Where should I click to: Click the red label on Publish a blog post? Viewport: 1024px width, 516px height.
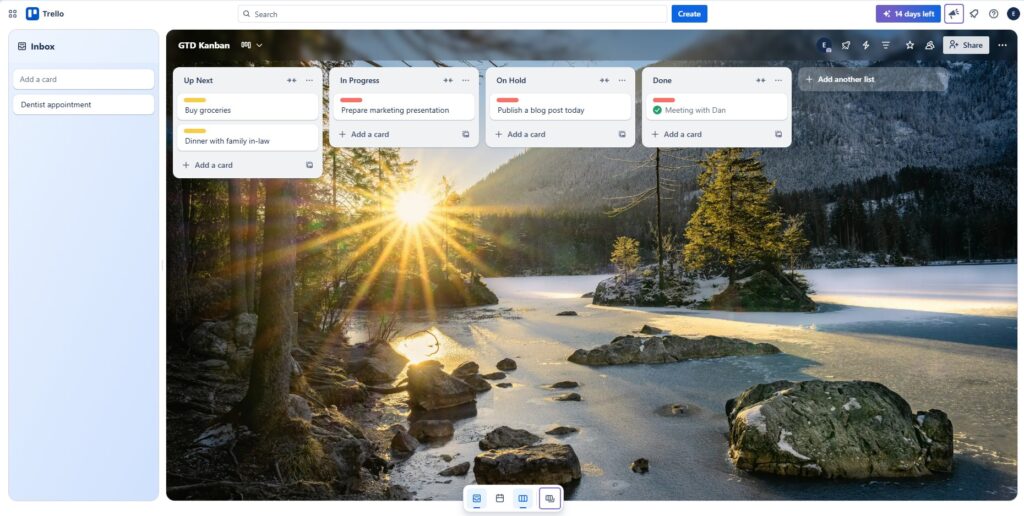[x=507, y=100]
